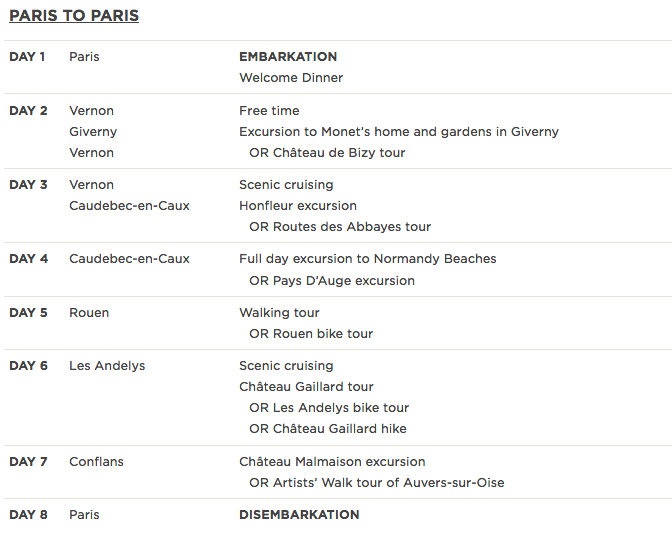Click the EMBARKATION heading text
Viewport: 672px width, 538px height.
[x=288, y=57]
